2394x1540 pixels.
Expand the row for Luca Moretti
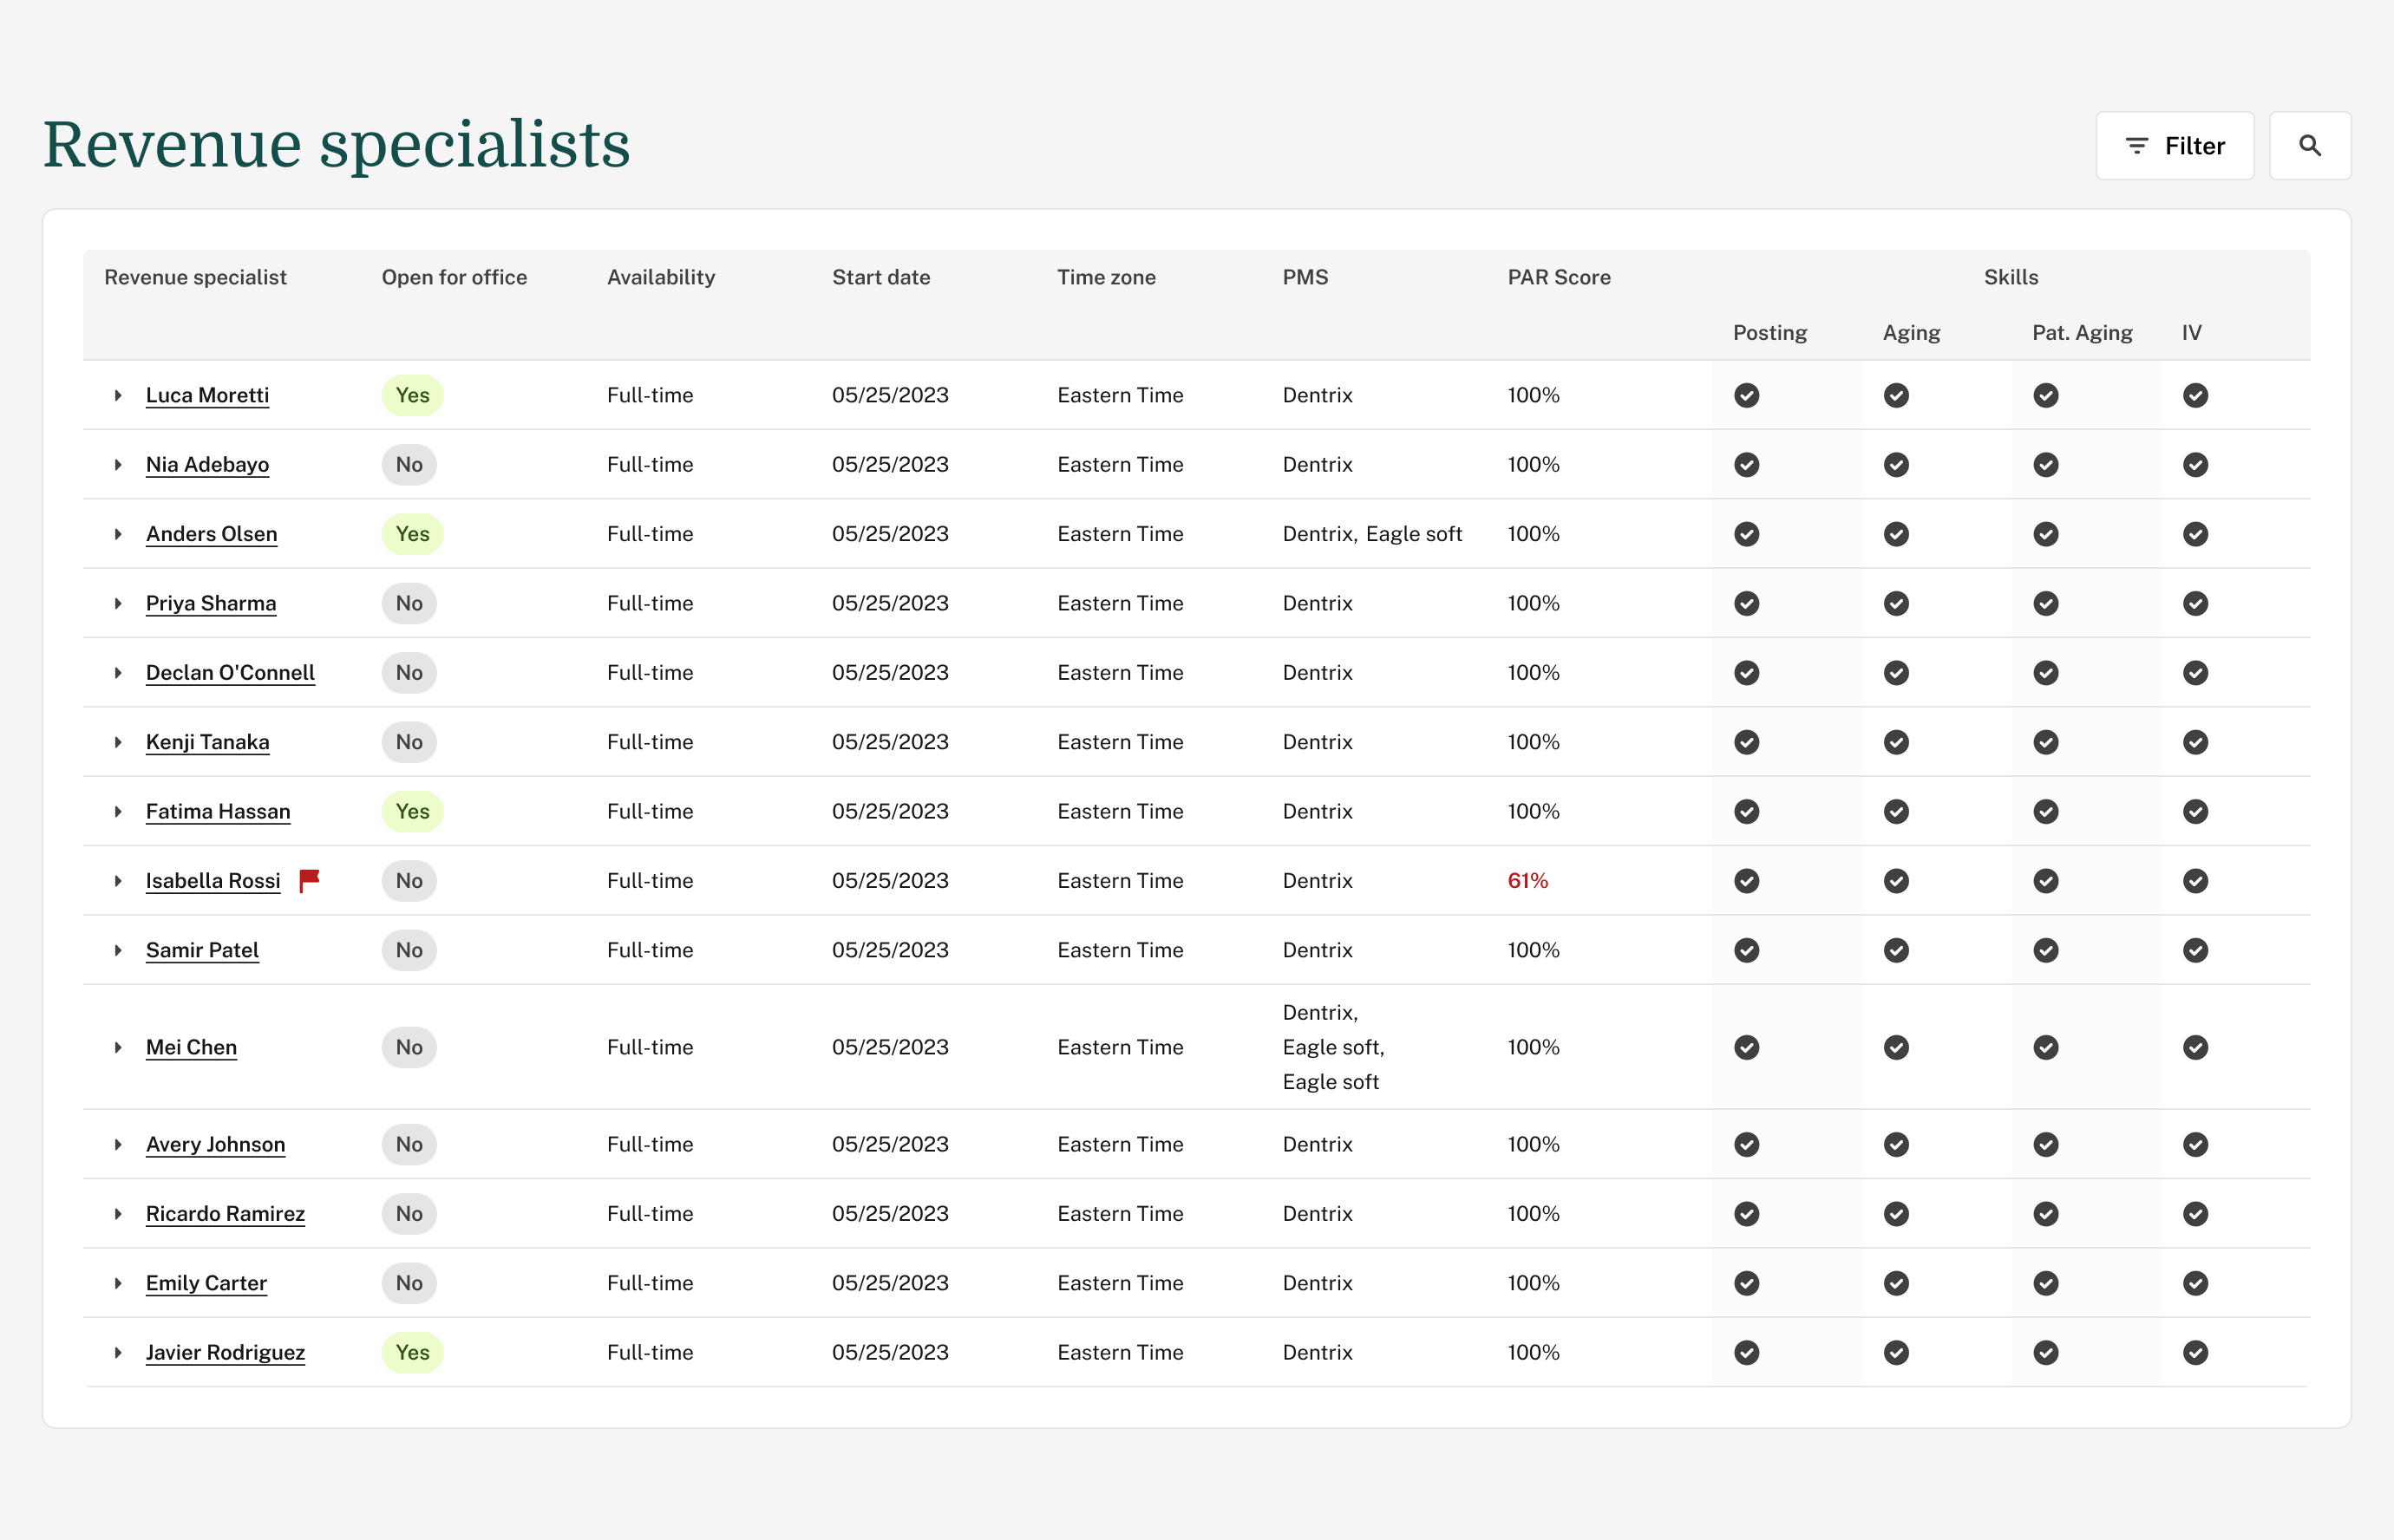(118, 395)
